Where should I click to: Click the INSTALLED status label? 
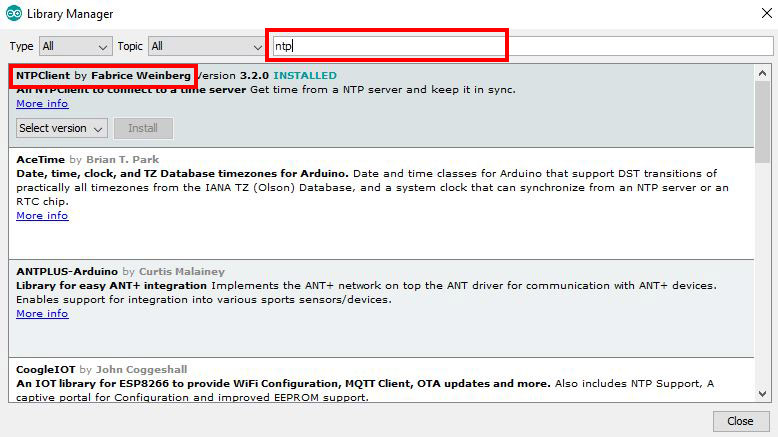click(305, 75)
